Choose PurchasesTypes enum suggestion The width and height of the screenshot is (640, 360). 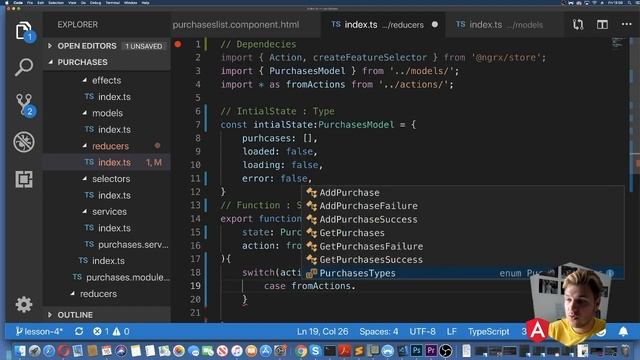tap(462, 273)
